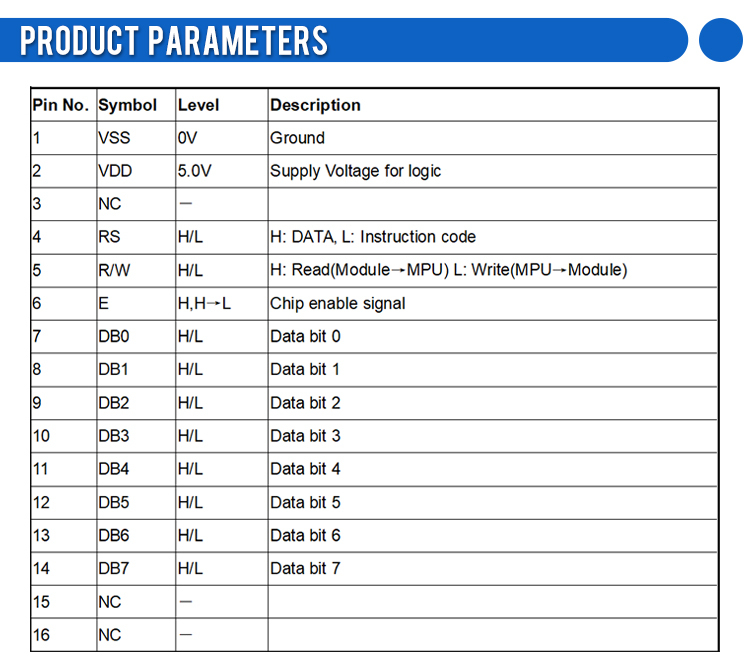Screen dimensions: 750x665
Task: Click the Data bit 6 description
Action: pyautogui.click(x=305, y=535)
